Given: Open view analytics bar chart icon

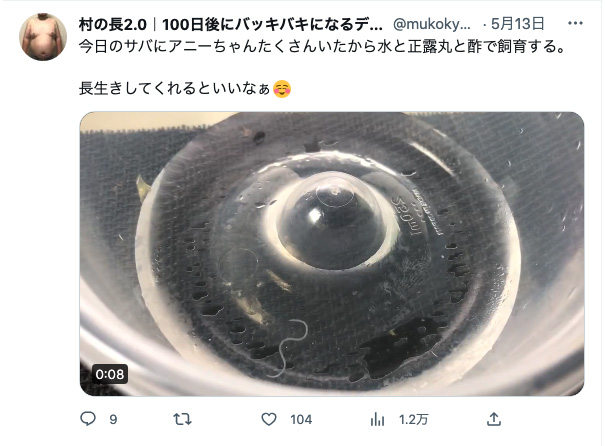Looking at the screenshot, I should [x=377, y=419].
